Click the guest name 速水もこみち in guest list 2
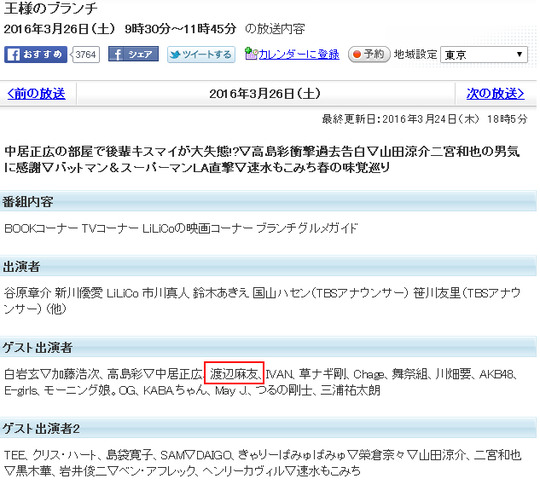The height and width of the screenshot is (496, 540). coord(328,471)
